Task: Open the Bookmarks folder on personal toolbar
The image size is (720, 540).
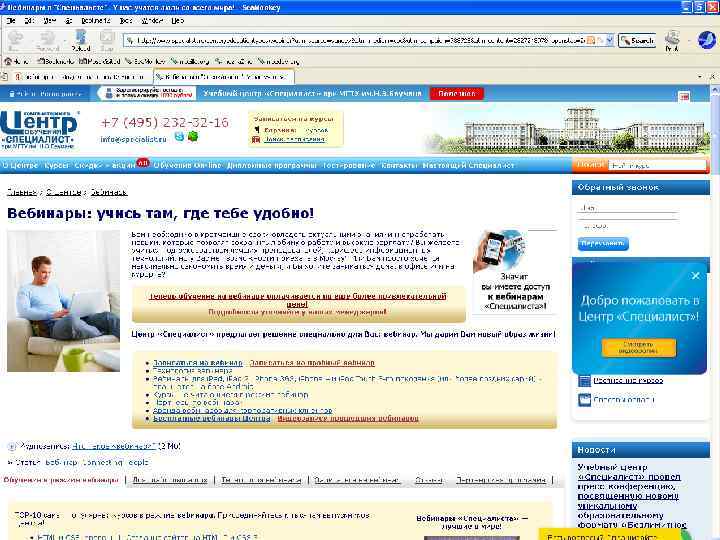Action: click(55, 61)
